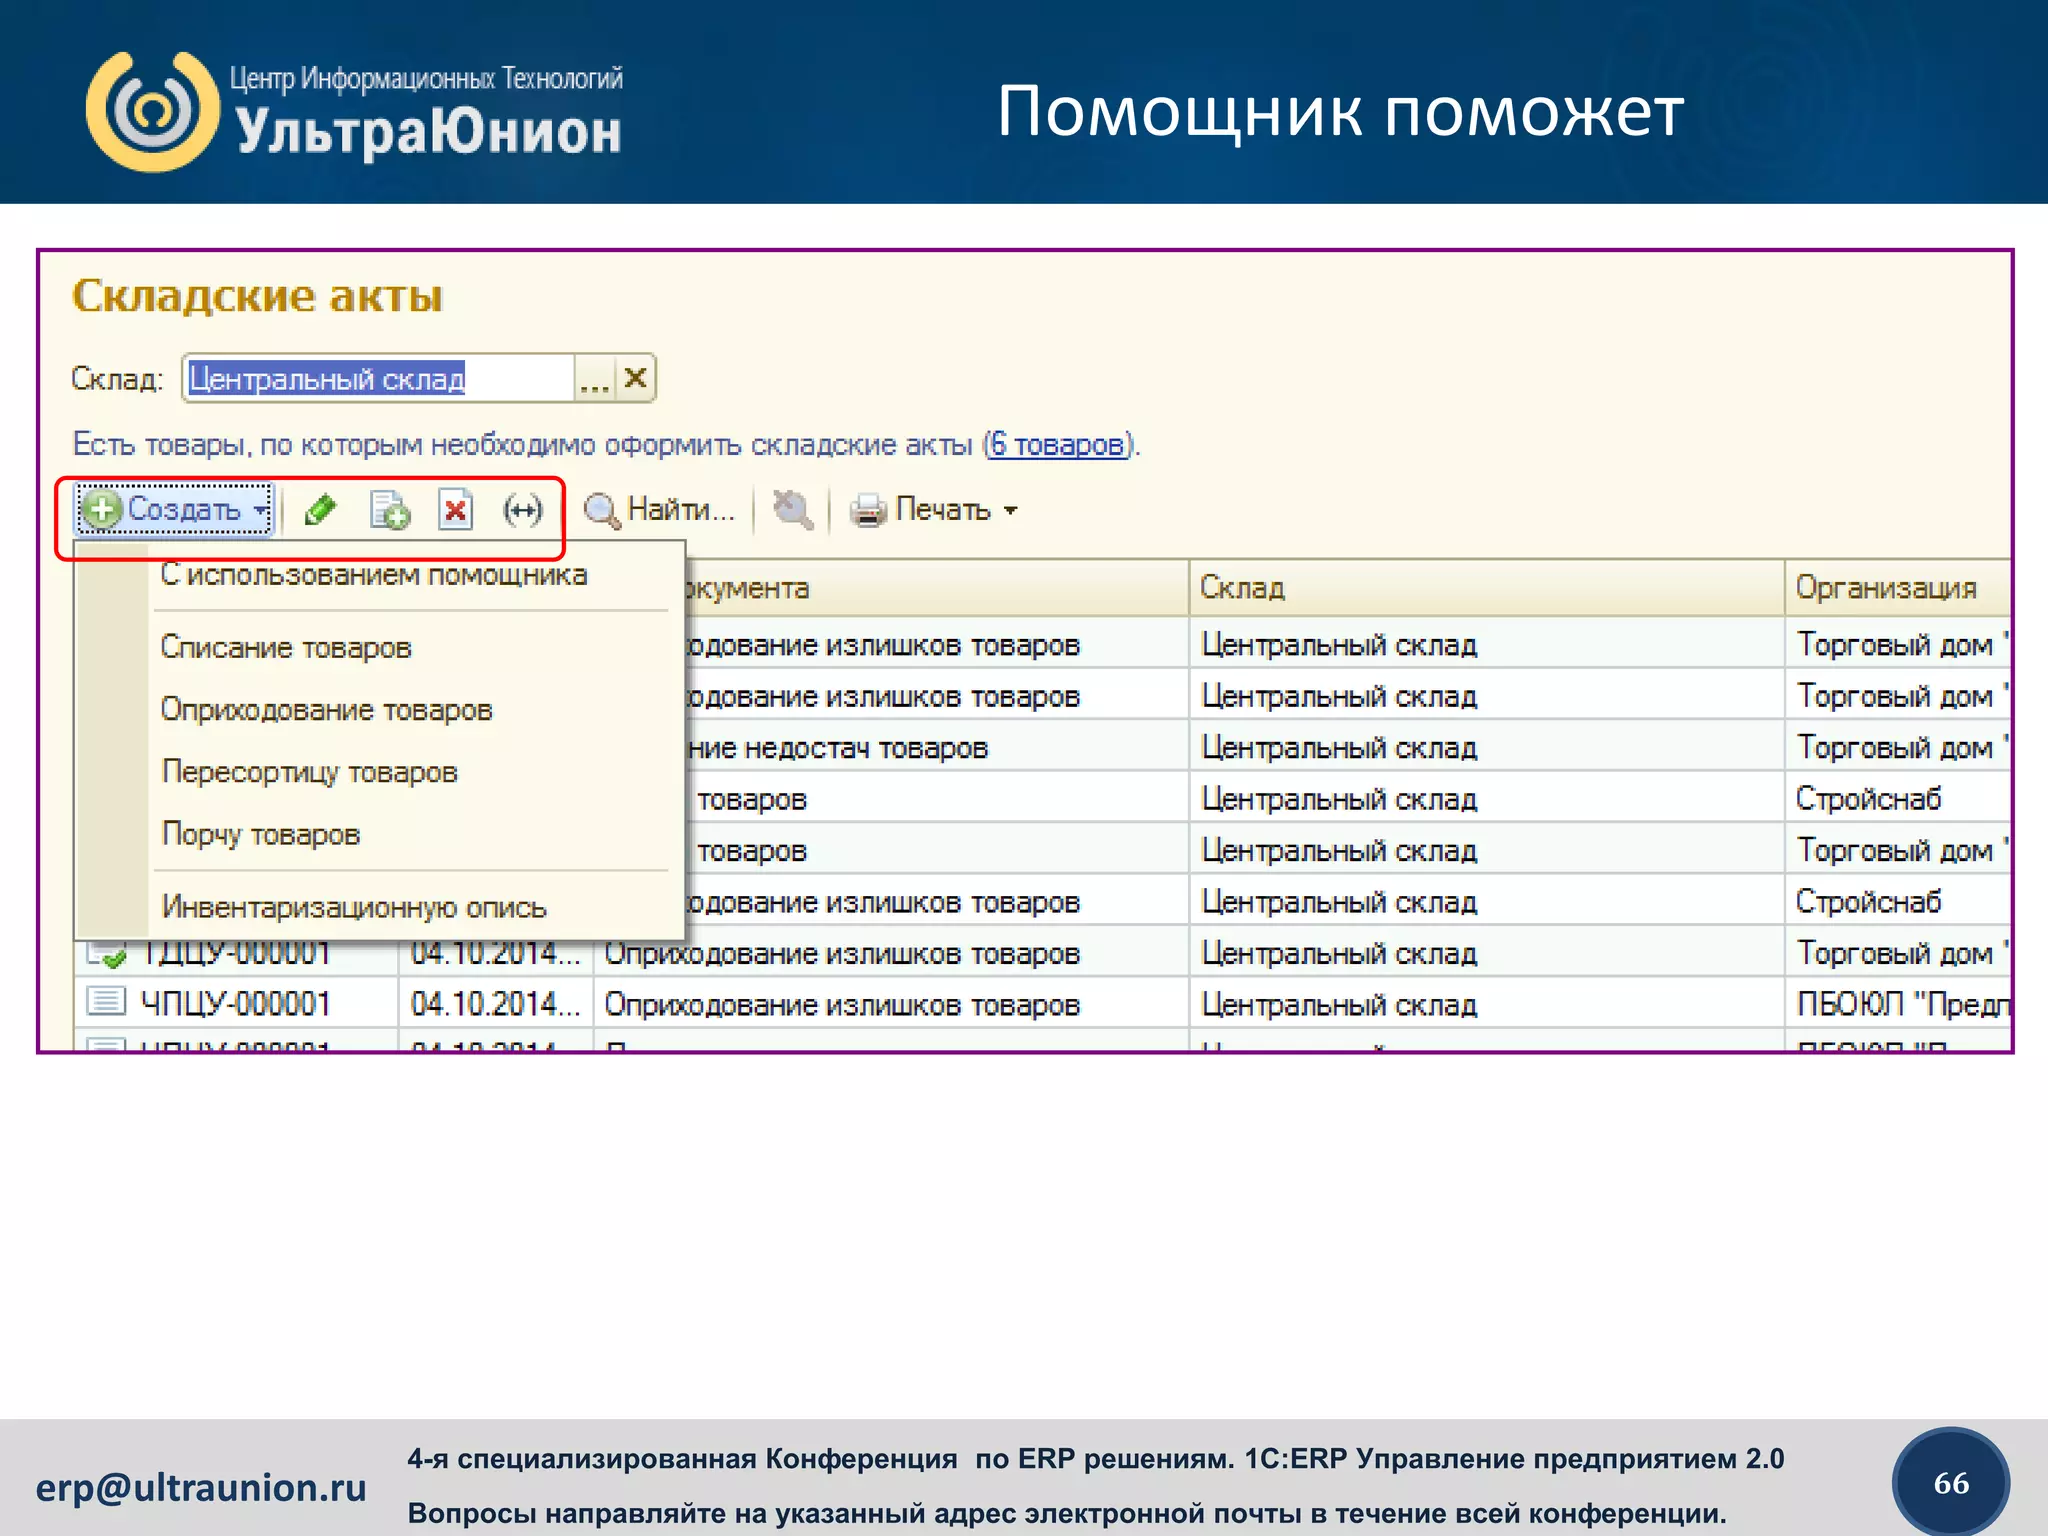Click the UltraUnion logo

pyautogui.click(x=355, y=111)
